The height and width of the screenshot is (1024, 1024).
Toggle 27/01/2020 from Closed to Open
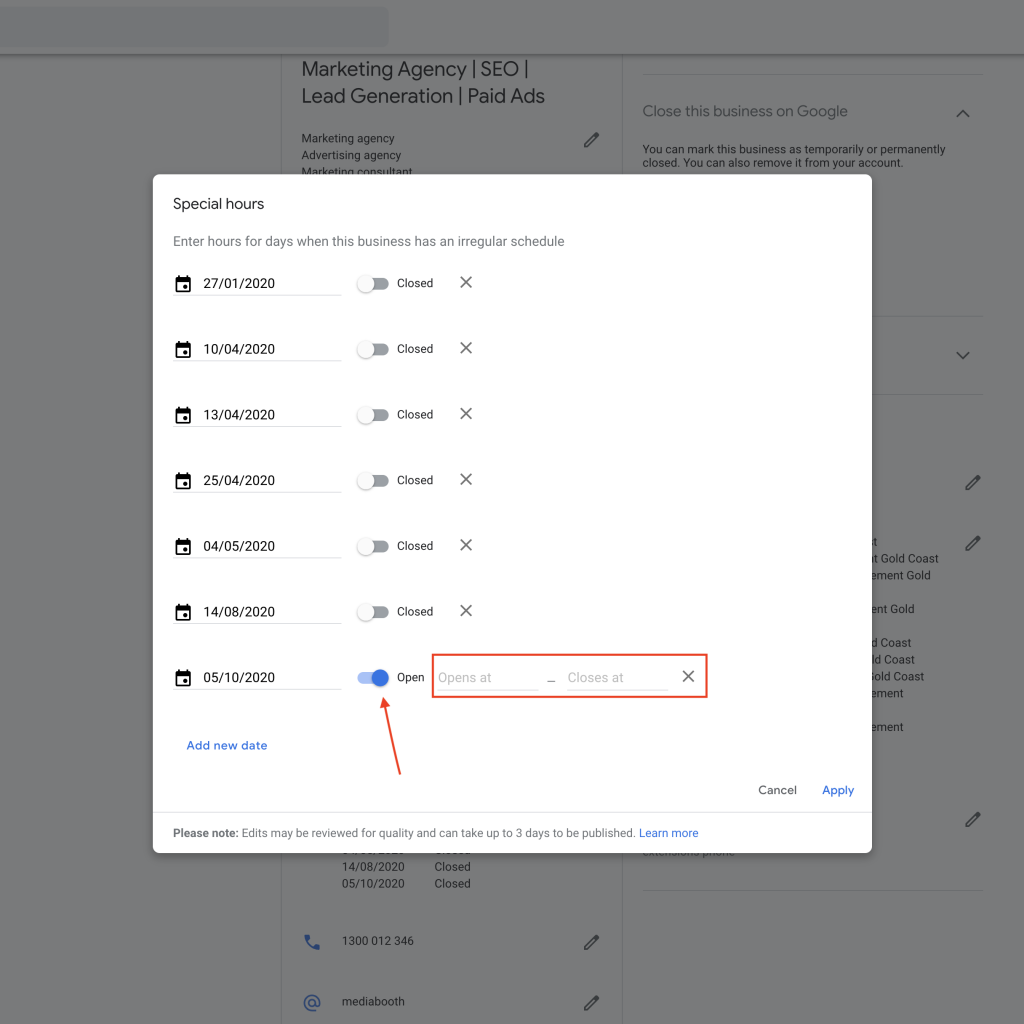pyautogui.click(x=372, y=283)
